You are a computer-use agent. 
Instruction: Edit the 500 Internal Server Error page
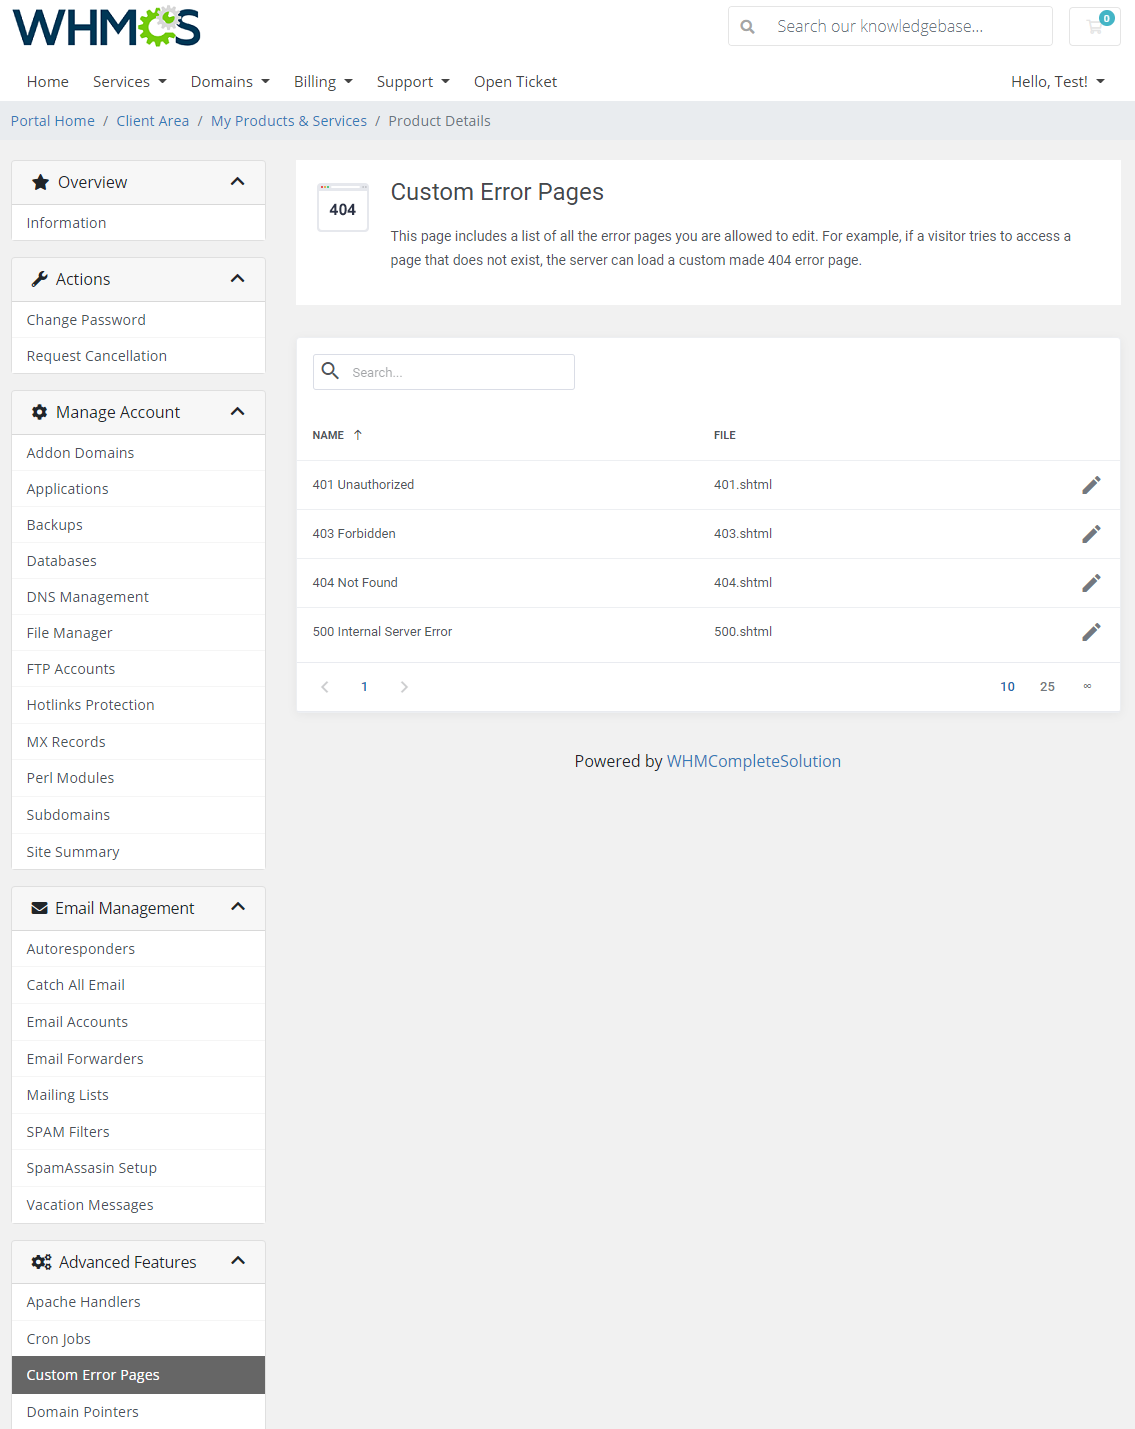point(1091,631)
